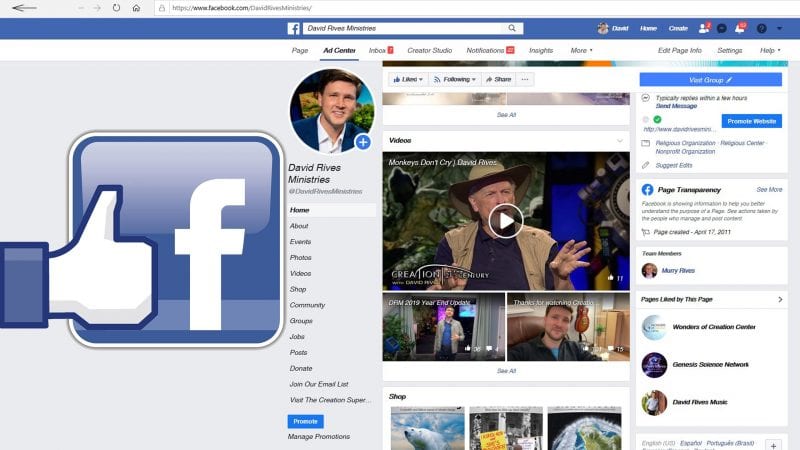Select the Ad Center tab
The height and width of the screenshot is (450, 800).
[339, 51]
